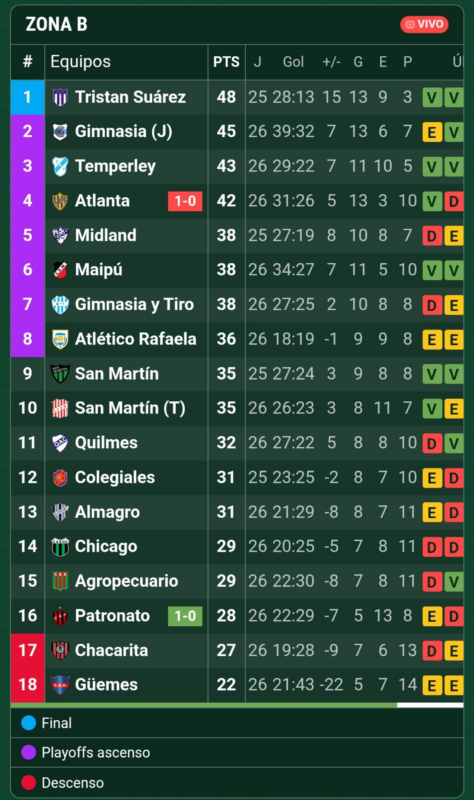Open Atlanta's live 1-0 score badge
The image size is (474, 800).
(x=185, y=201)
